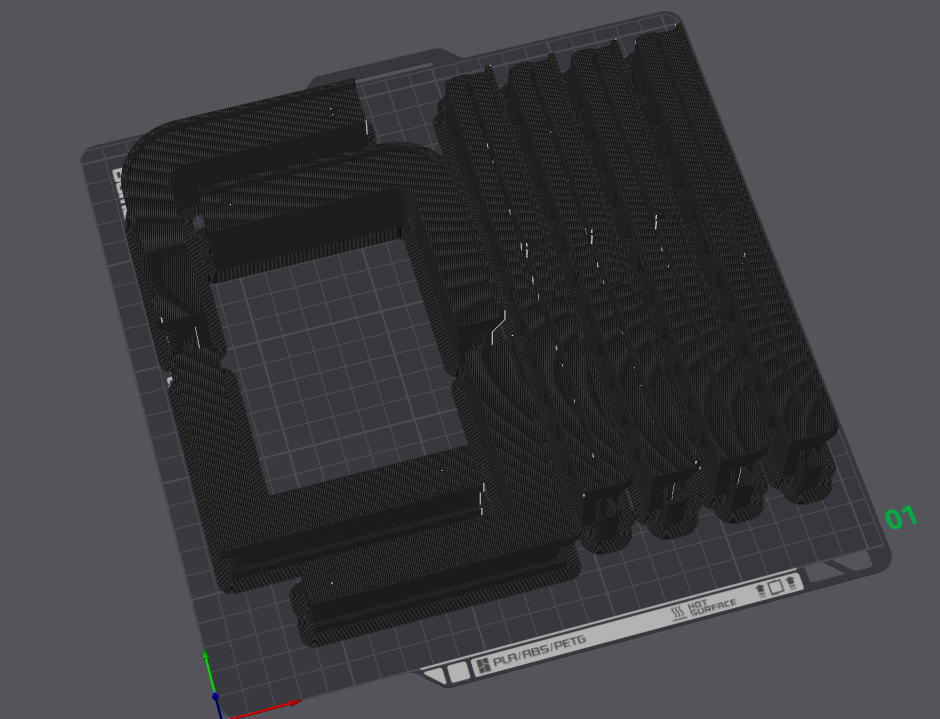Viewport: 940px width, 719px height.
Task: Click the HOT SURFACE warning on plate
Action: (704, 610)
